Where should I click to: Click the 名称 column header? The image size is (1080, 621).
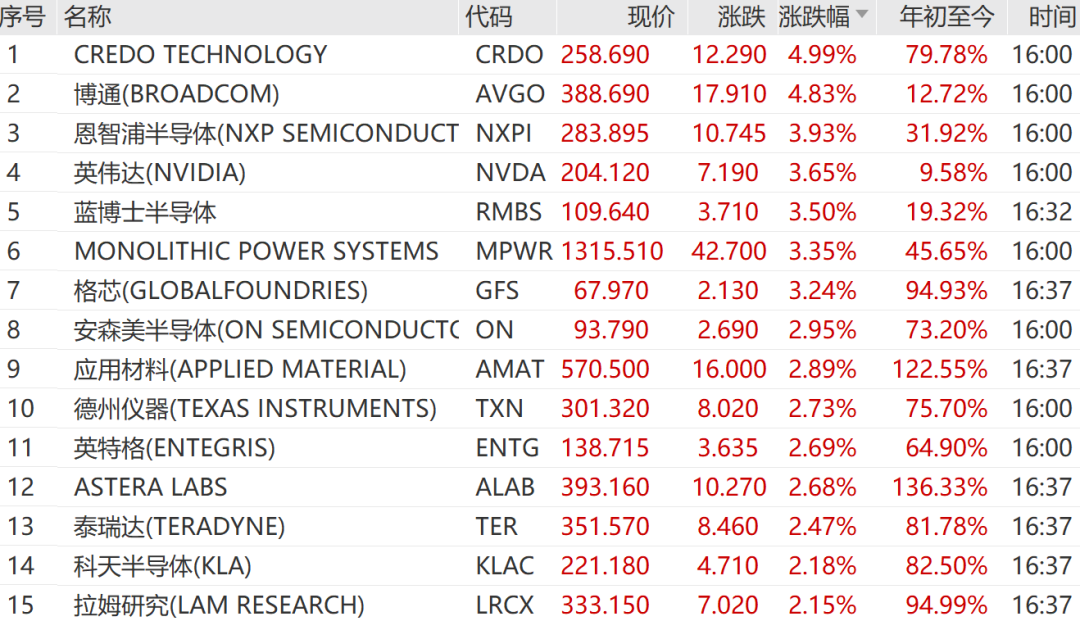click(x=87, y=17)
